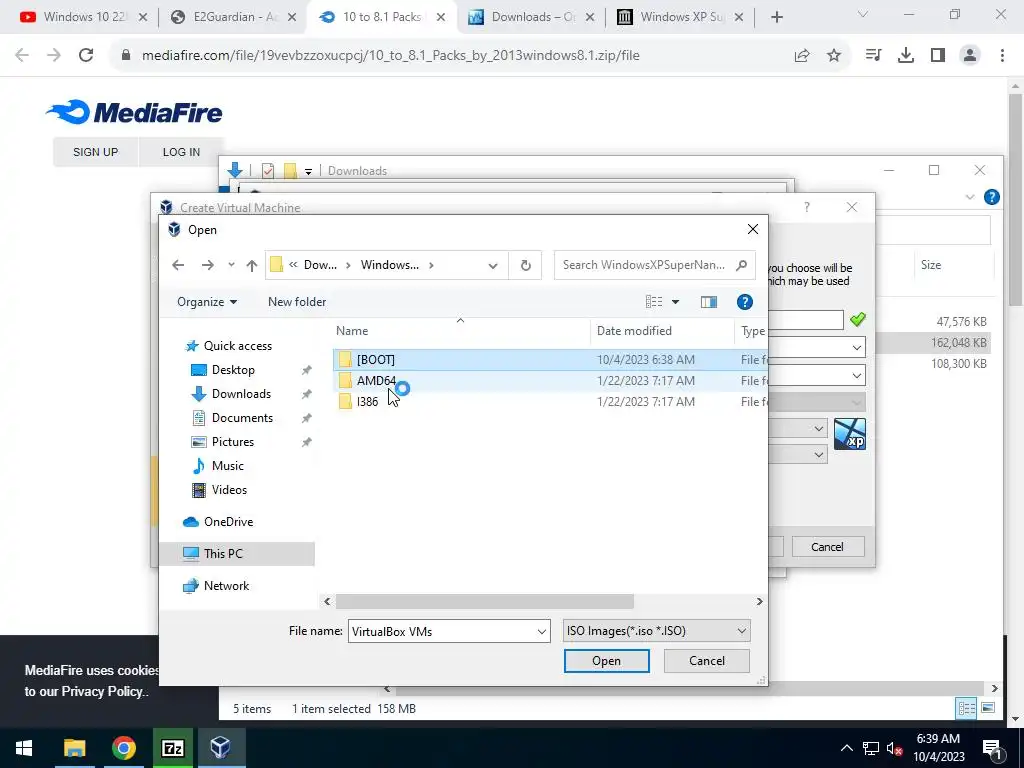Image resolution: width=1024 pixels, height=768 pixels.
Task: Toggle the preview pane icon
Action: pyautogui.click(x=709, y=302)
